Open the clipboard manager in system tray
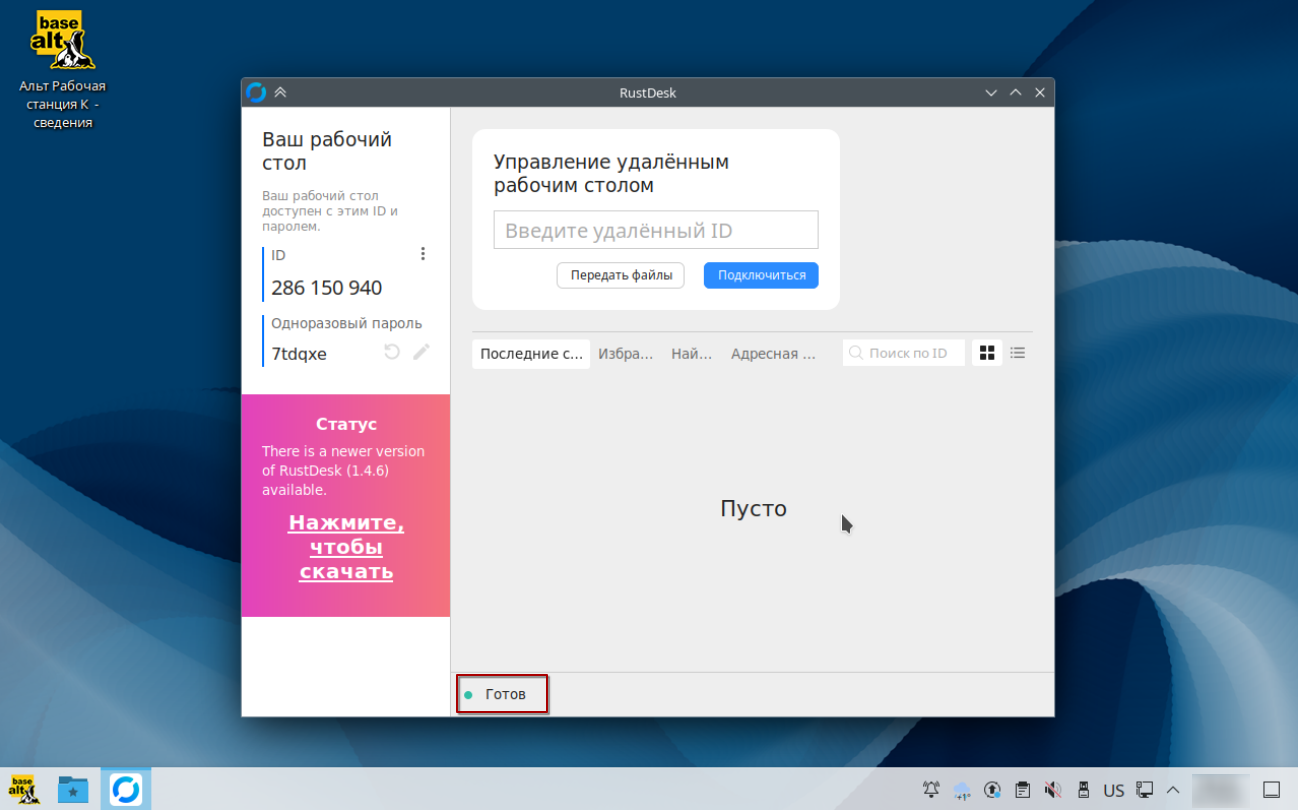Image resolution: width=1298 pixels, height=810 pixels. [x=1023, y=789]
